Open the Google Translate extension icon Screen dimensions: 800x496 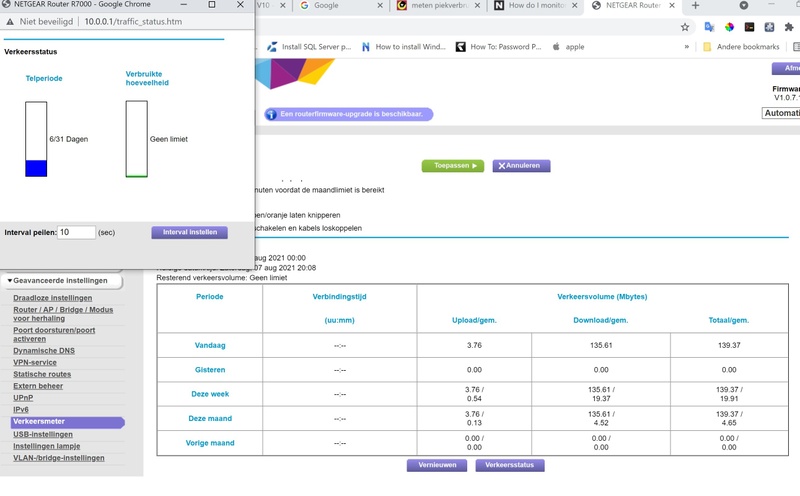coord(709,27)
